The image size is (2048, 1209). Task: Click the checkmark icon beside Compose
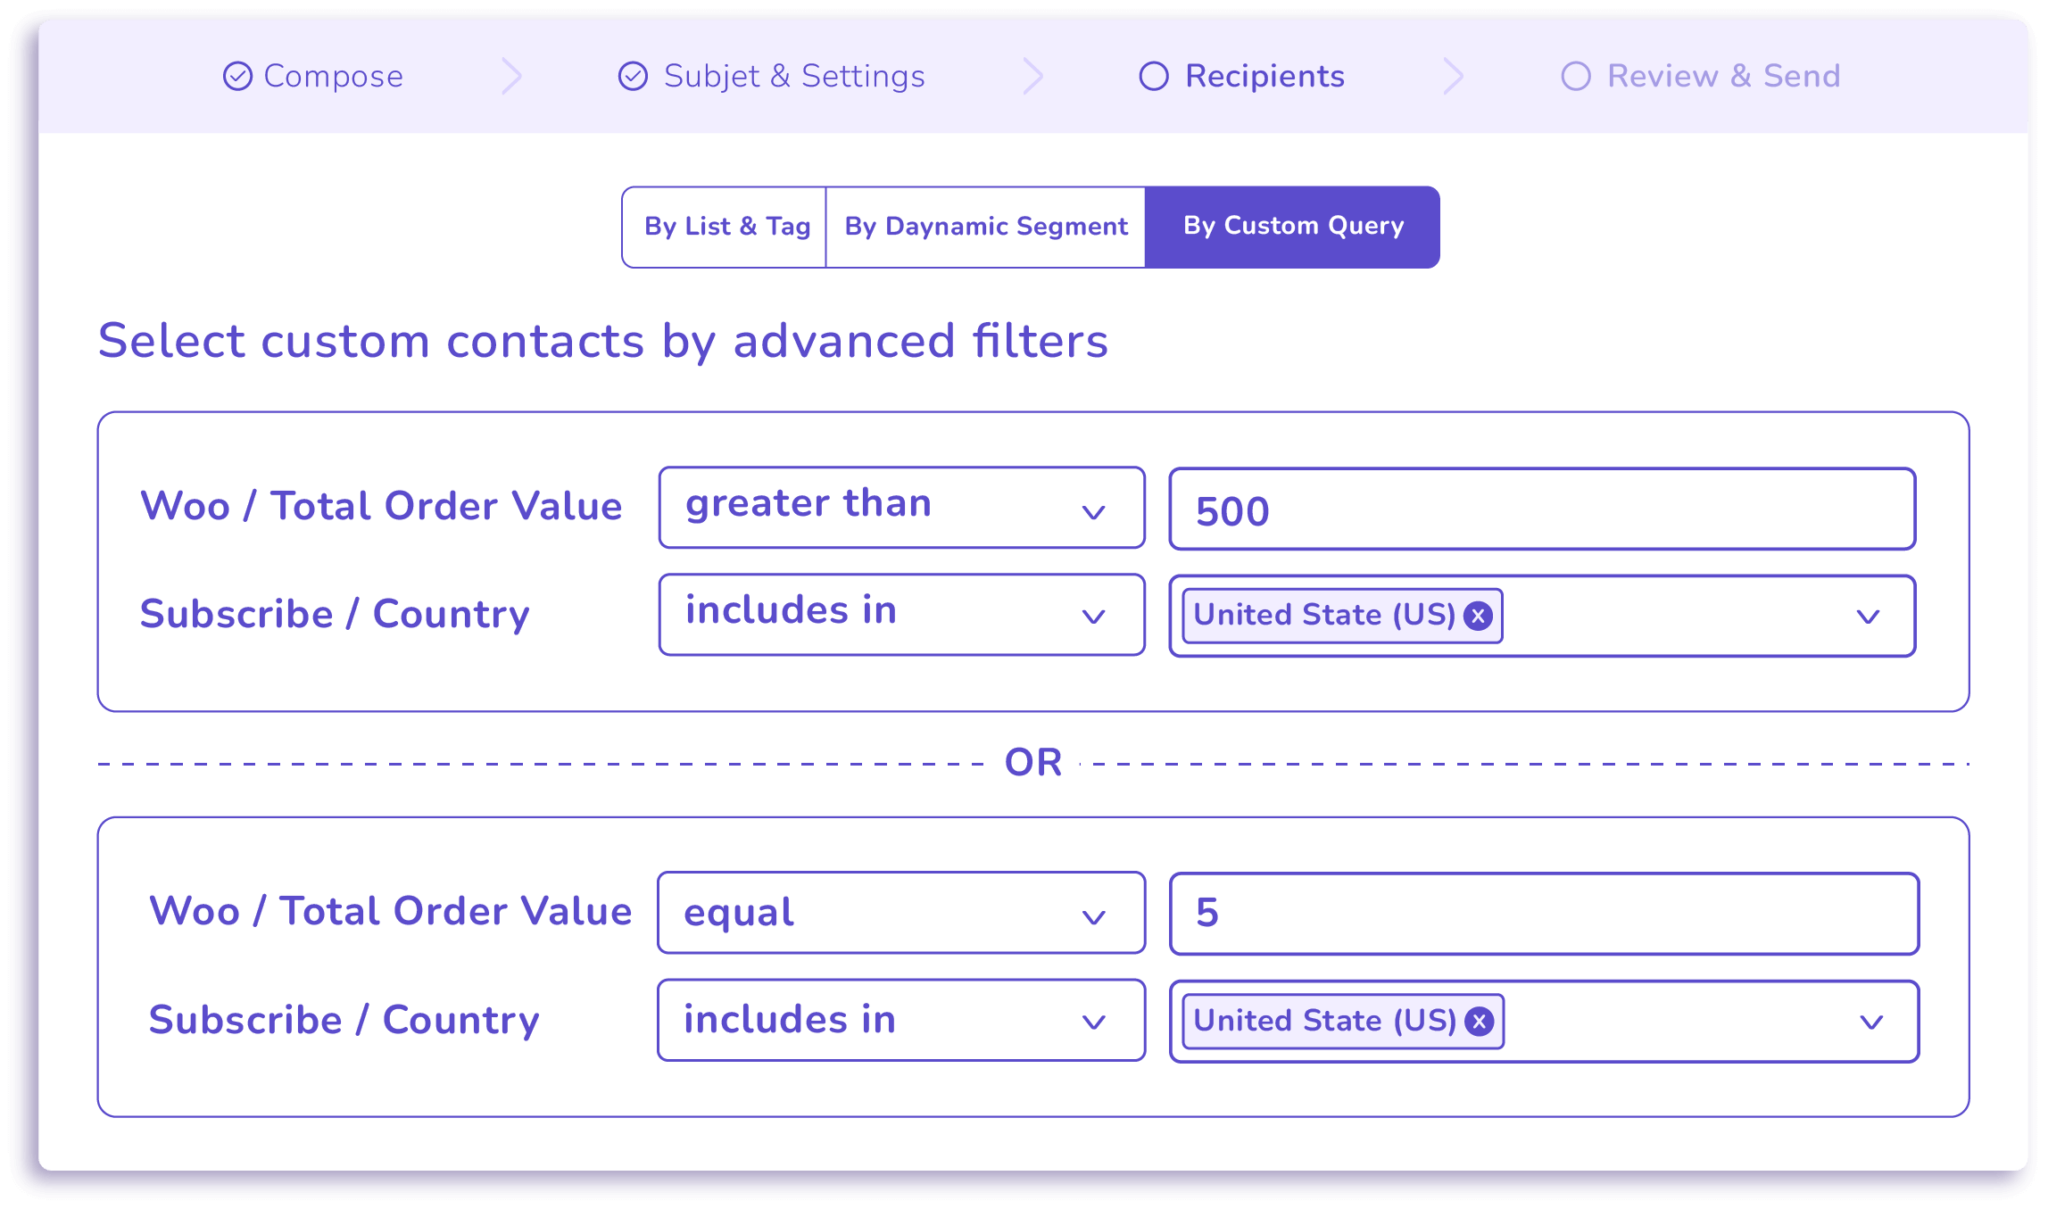click(x=238, y=75)
